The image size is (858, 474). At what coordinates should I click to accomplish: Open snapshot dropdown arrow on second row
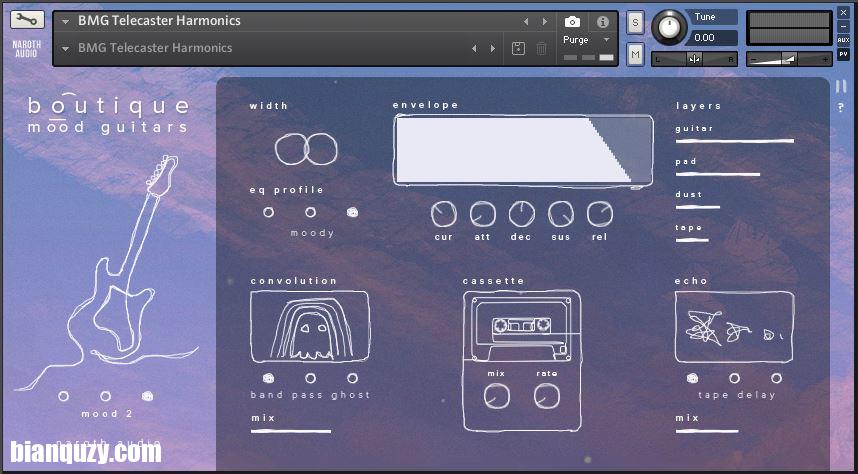coord(66,49)
